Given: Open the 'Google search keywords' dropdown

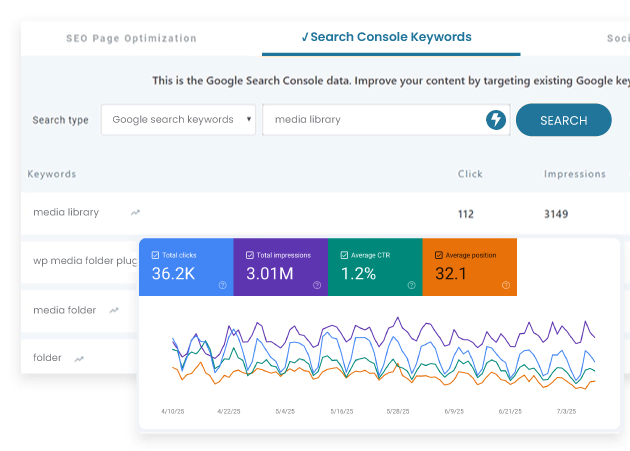Looking at the screenshot, I should (x=178, y=120).
